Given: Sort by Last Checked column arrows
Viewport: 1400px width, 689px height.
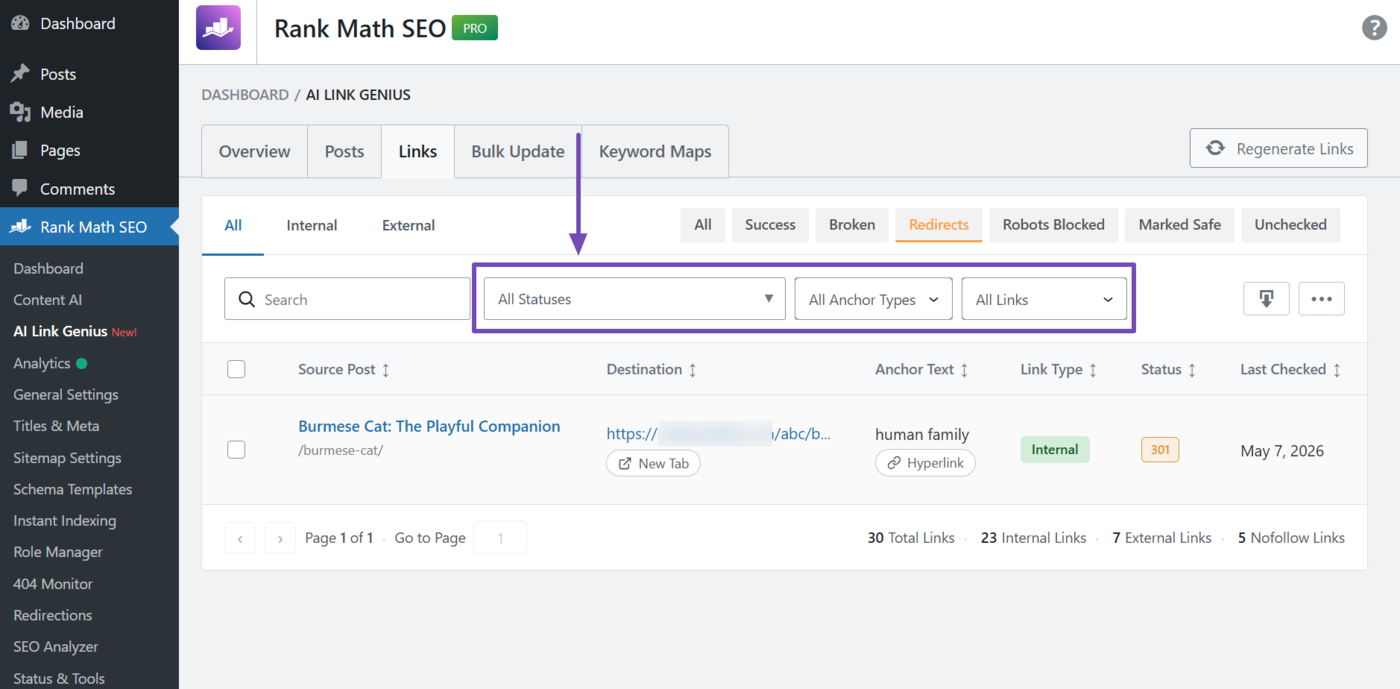Looking at the screenshot, I should (x=1337, y=370).
